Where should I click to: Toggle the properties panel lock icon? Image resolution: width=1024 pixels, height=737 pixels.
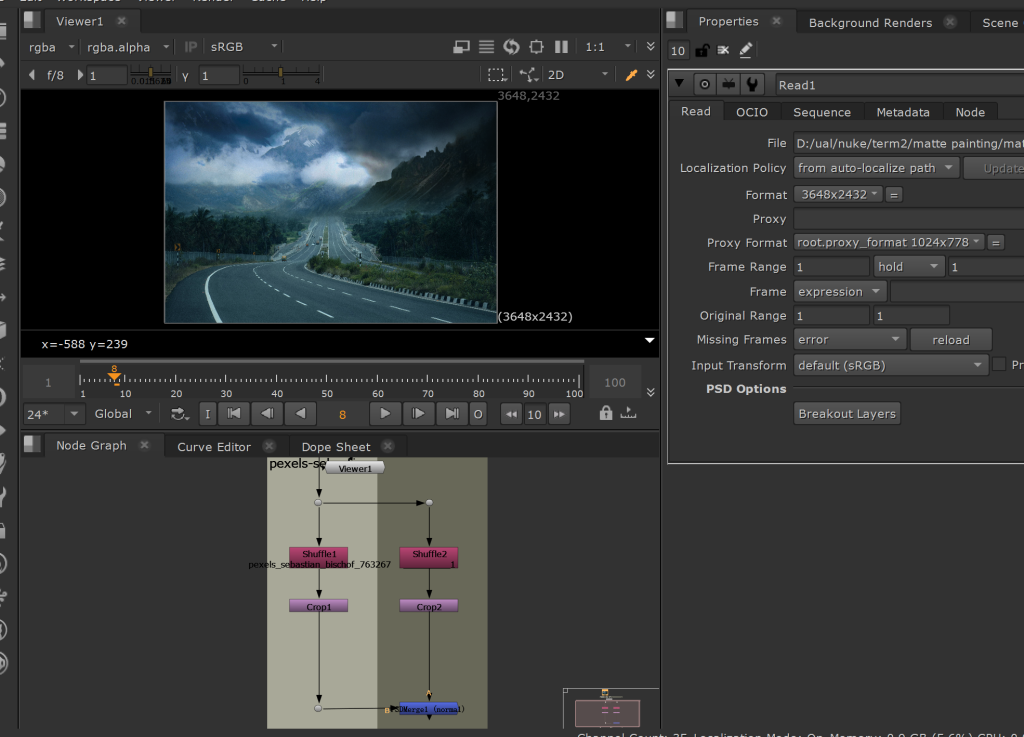click(701, 50)
